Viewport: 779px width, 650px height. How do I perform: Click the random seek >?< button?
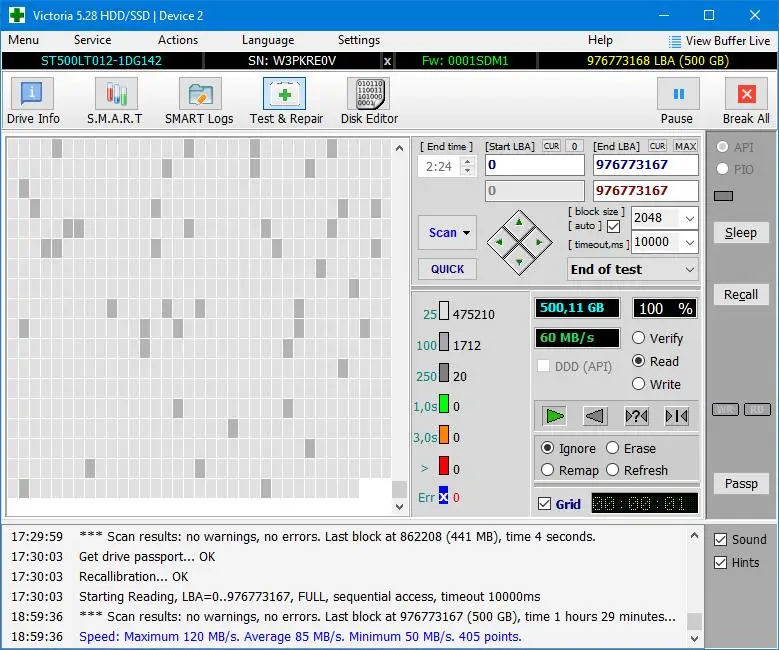(x=636, y=416)
